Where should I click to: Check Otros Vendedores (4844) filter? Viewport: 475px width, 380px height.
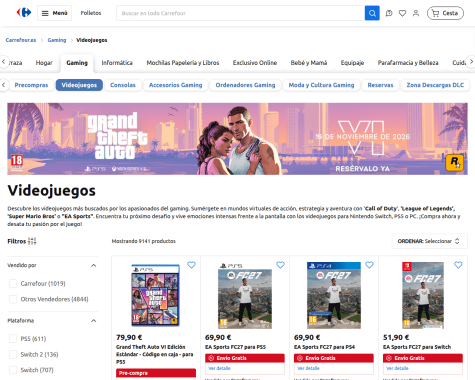13,299
